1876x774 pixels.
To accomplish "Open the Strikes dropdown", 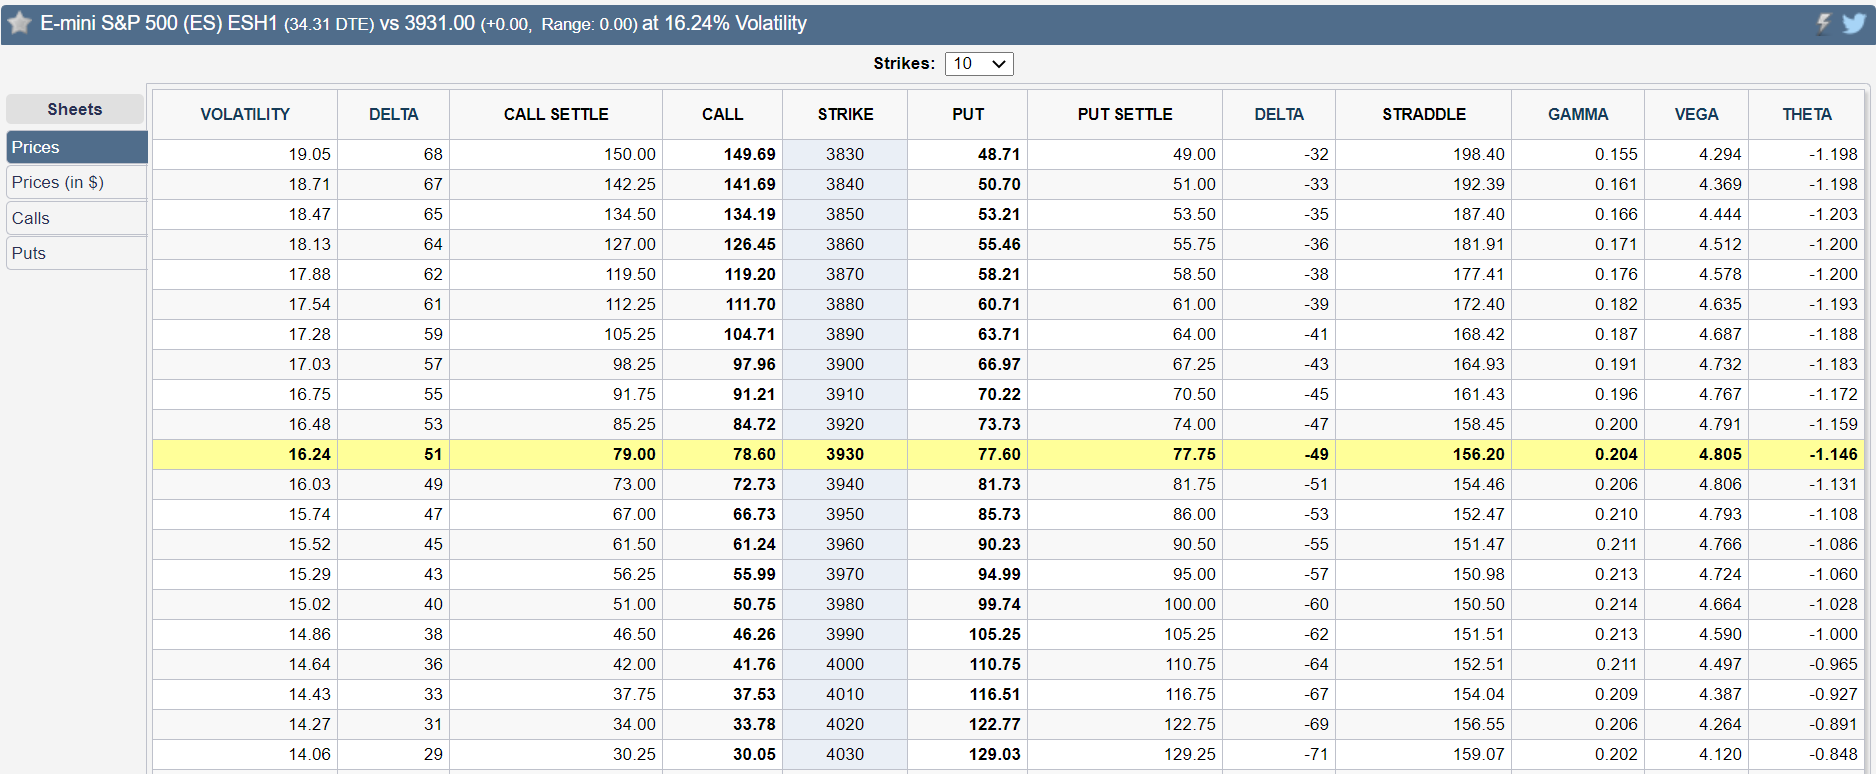I will click(x=979, y=64).
